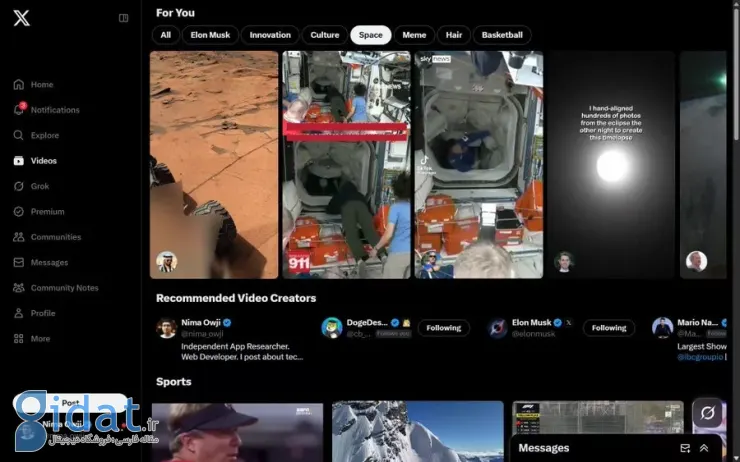Play the eclipse timelapse video
The height and width of the screenshot is (462, 740).
(x=612, y=165)
